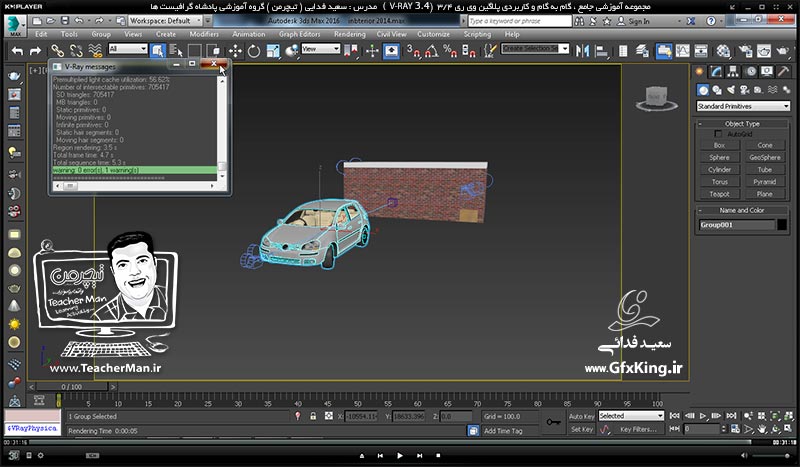Open the Modify panel tab
This screenshot has width=800, height=467.
[x=716, y=72]
